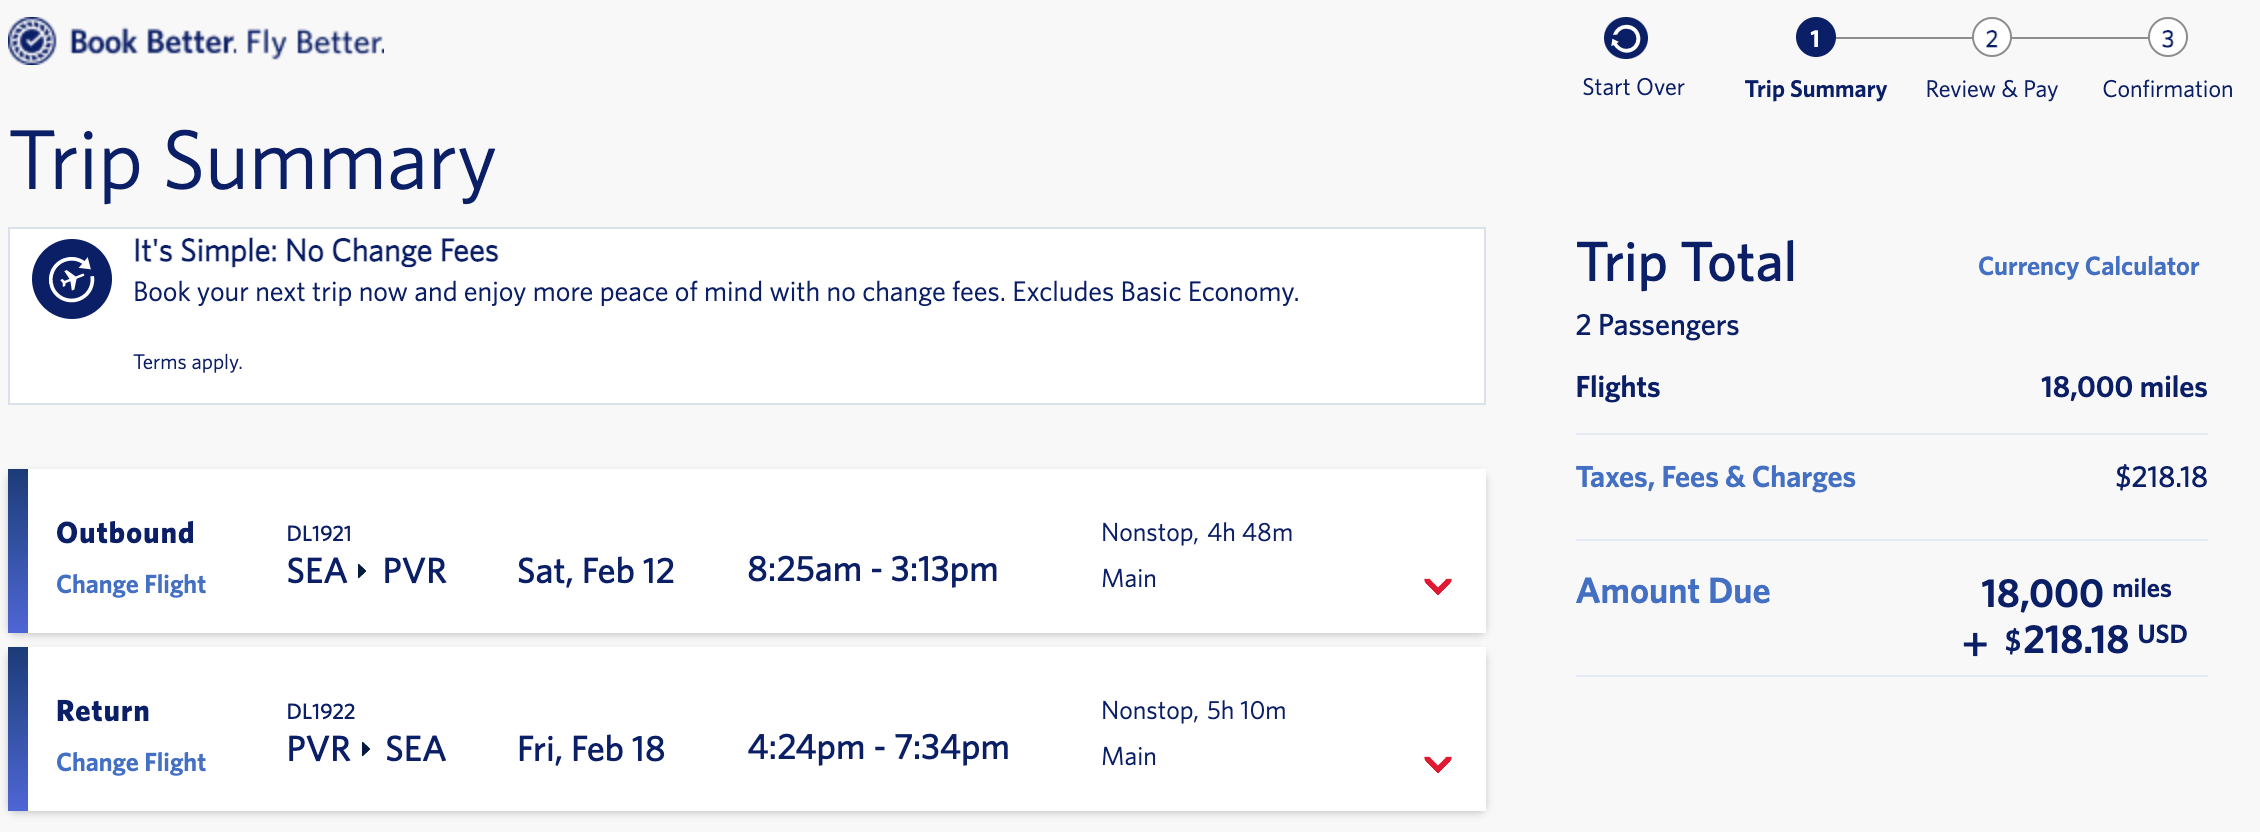Expand the Taxes, Fees & Charges breakdown
The image size is (2260, 832).
pyautogui.click(x=1716, y=477)
